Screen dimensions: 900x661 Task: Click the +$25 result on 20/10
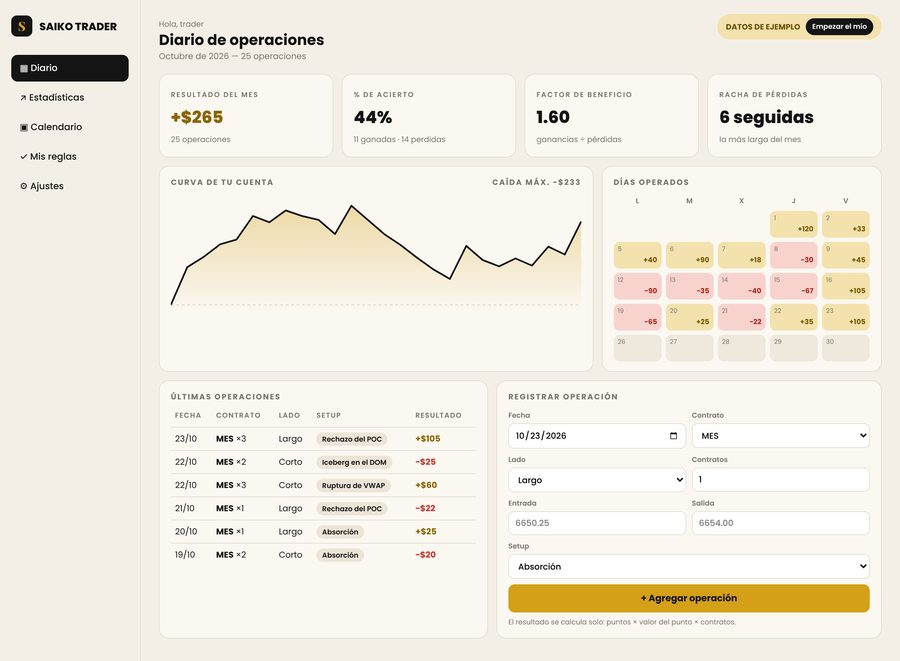click(426, 532)
